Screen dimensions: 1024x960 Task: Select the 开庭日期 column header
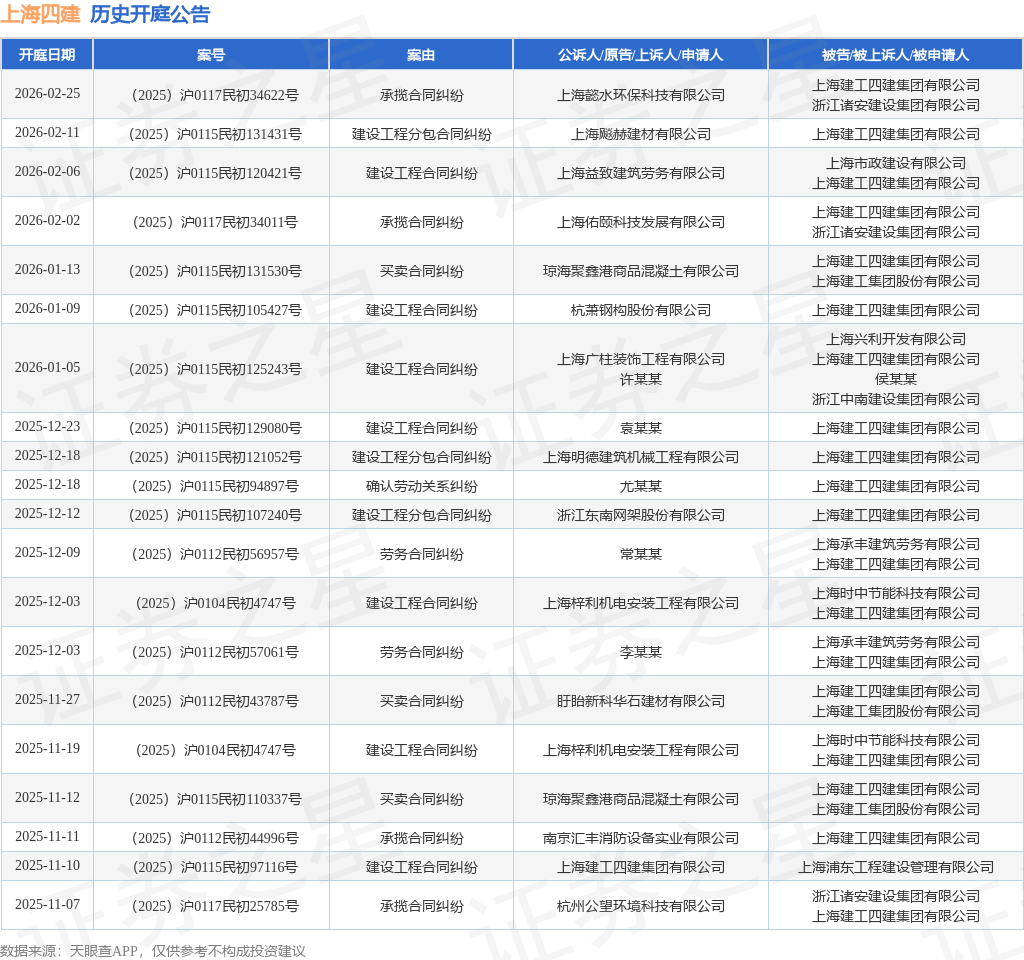(x=47, y=55)
